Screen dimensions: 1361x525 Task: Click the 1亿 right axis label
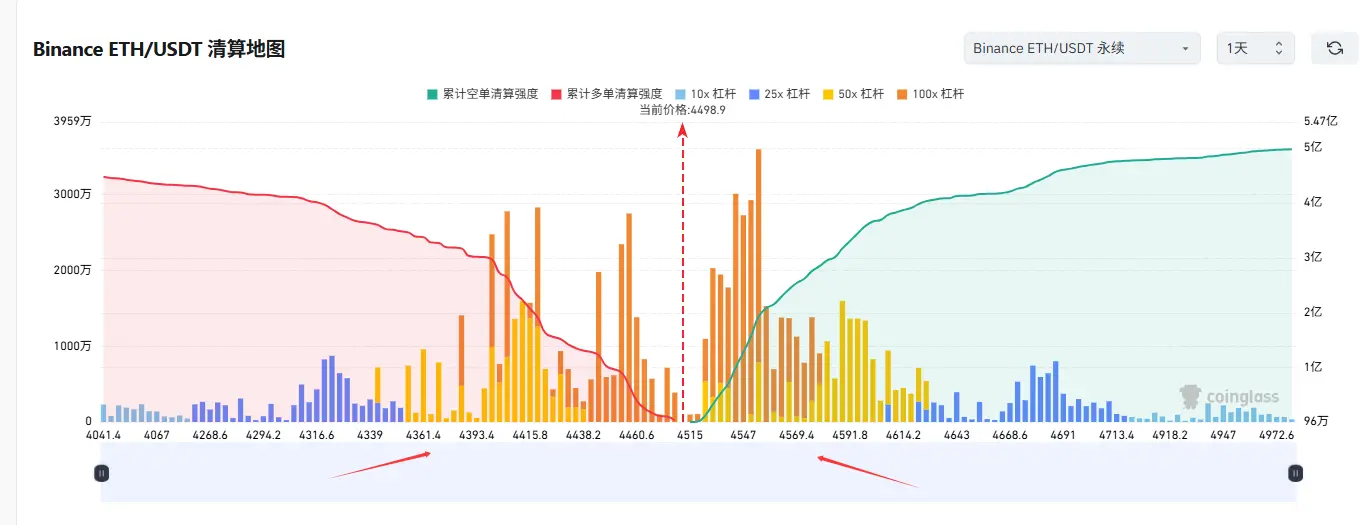(x=1313, y=367)
